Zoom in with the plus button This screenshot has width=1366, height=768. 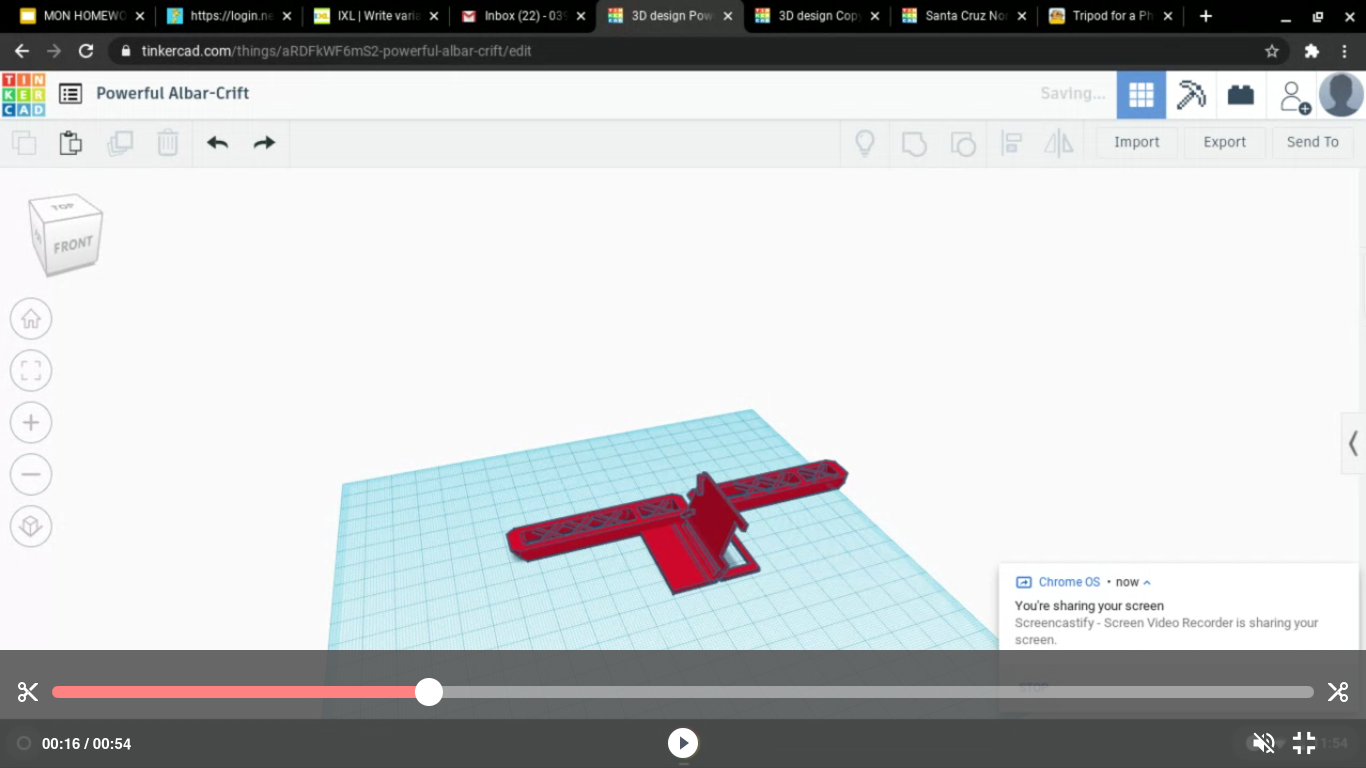[31, 423]
